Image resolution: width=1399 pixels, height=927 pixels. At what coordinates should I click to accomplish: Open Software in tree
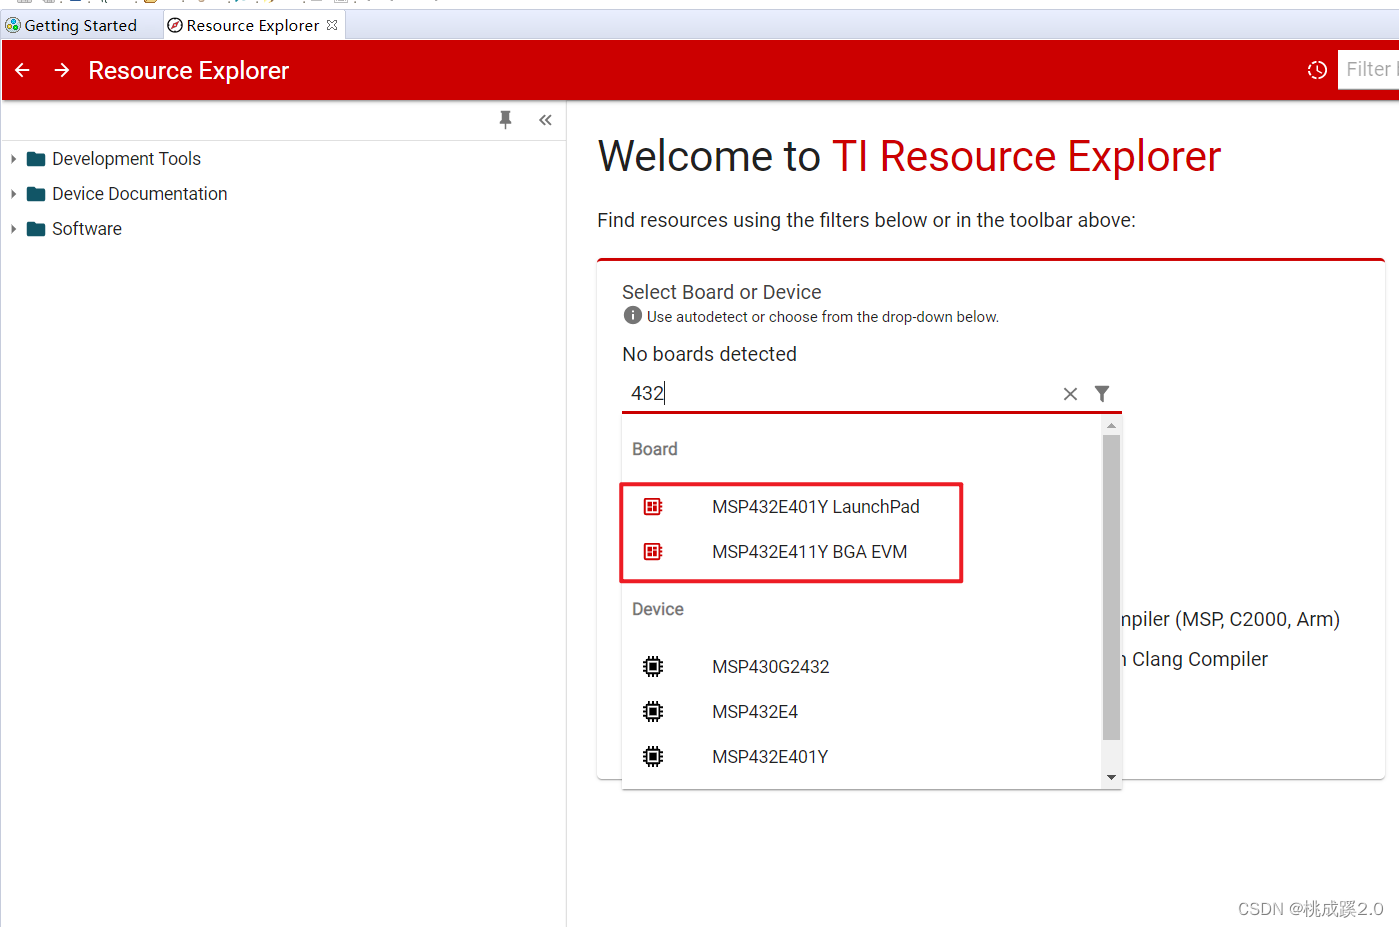pos(87,229)
